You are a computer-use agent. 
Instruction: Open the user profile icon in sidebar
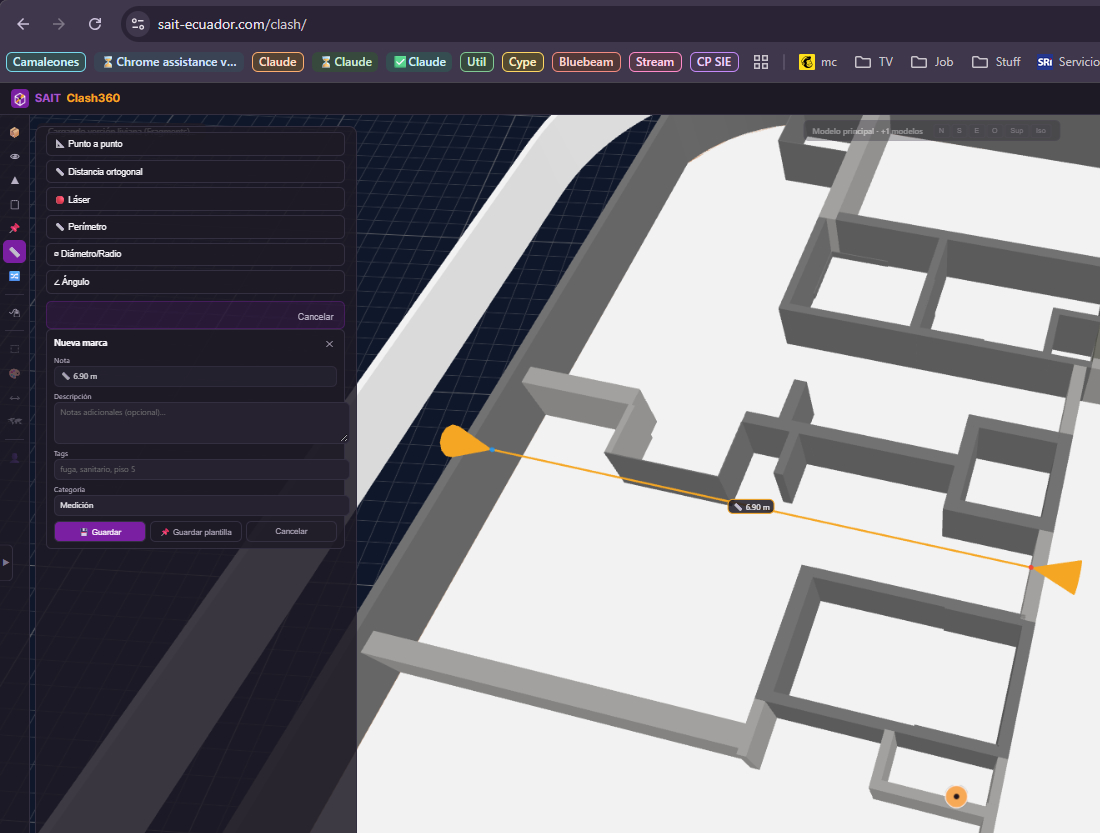14,458
